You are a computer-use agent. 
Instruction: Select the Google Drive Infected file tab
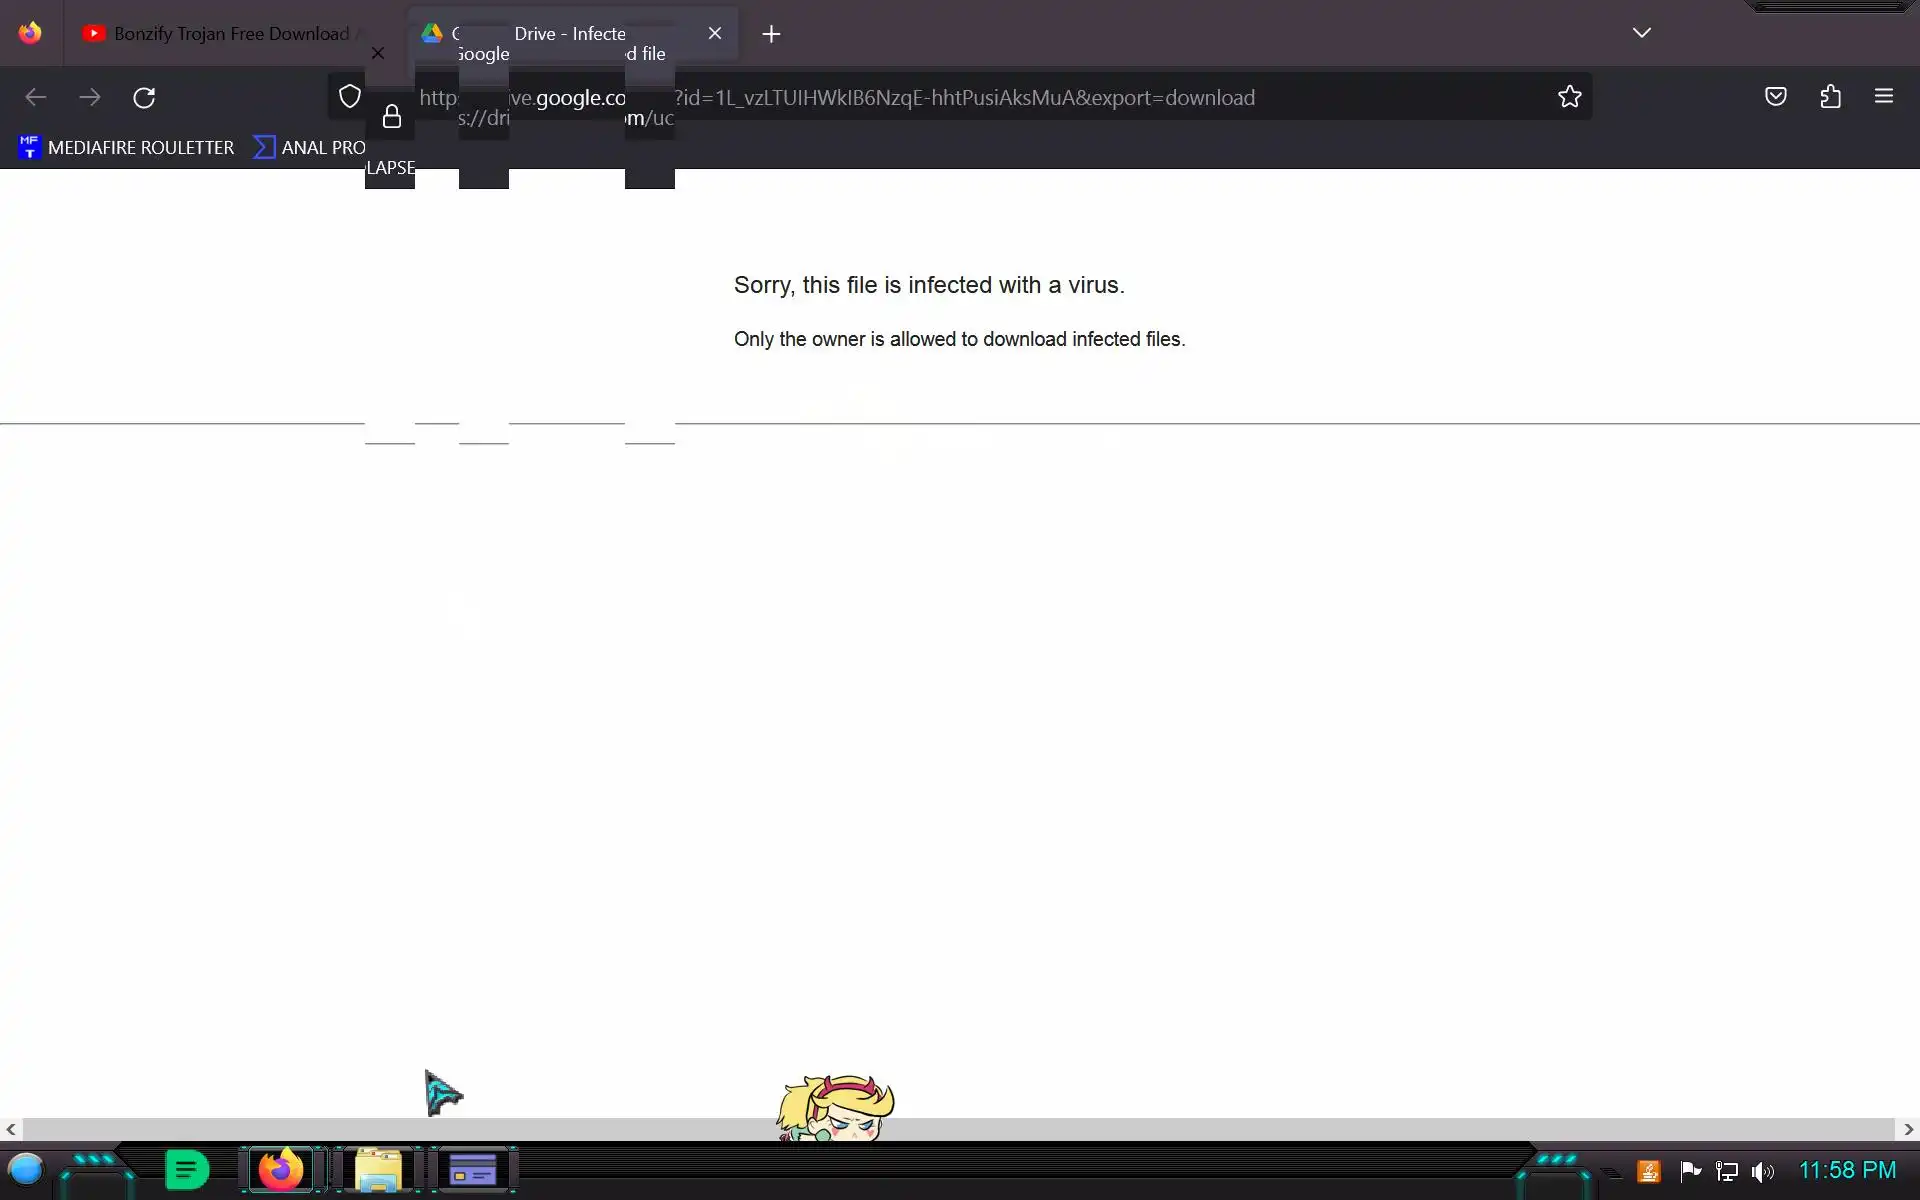point(570,34)
